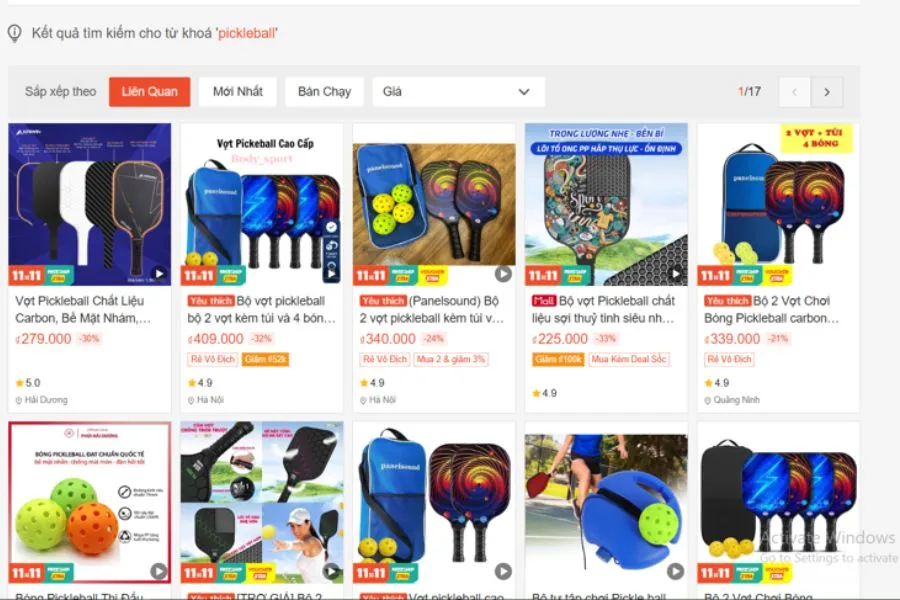Click the chevron in the Giá dropdown

pyautogui.click(x=523, y=92)
